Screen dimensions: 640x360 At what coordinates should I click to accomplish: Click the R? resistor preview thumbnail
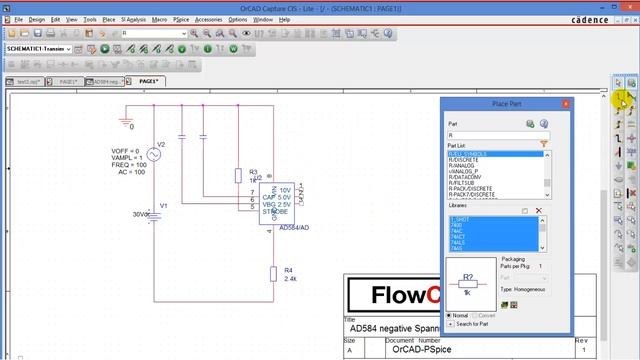(471, 284)
